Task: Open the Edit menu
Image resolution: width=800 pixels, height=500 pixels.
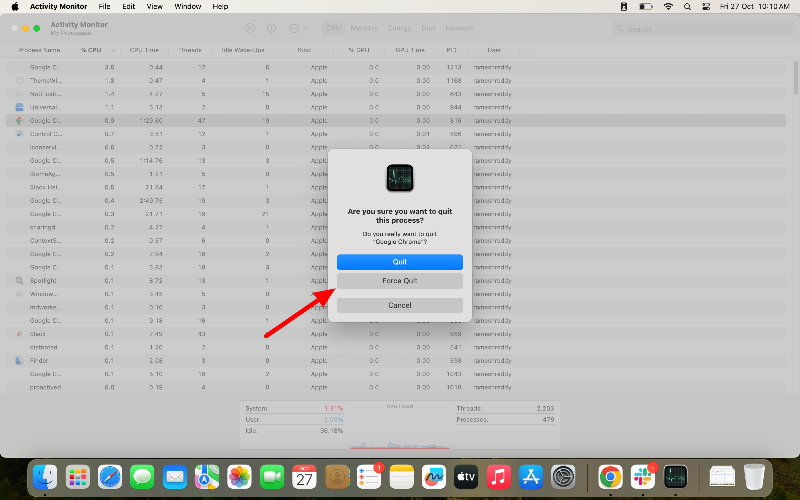Action: tap(129, 7)
